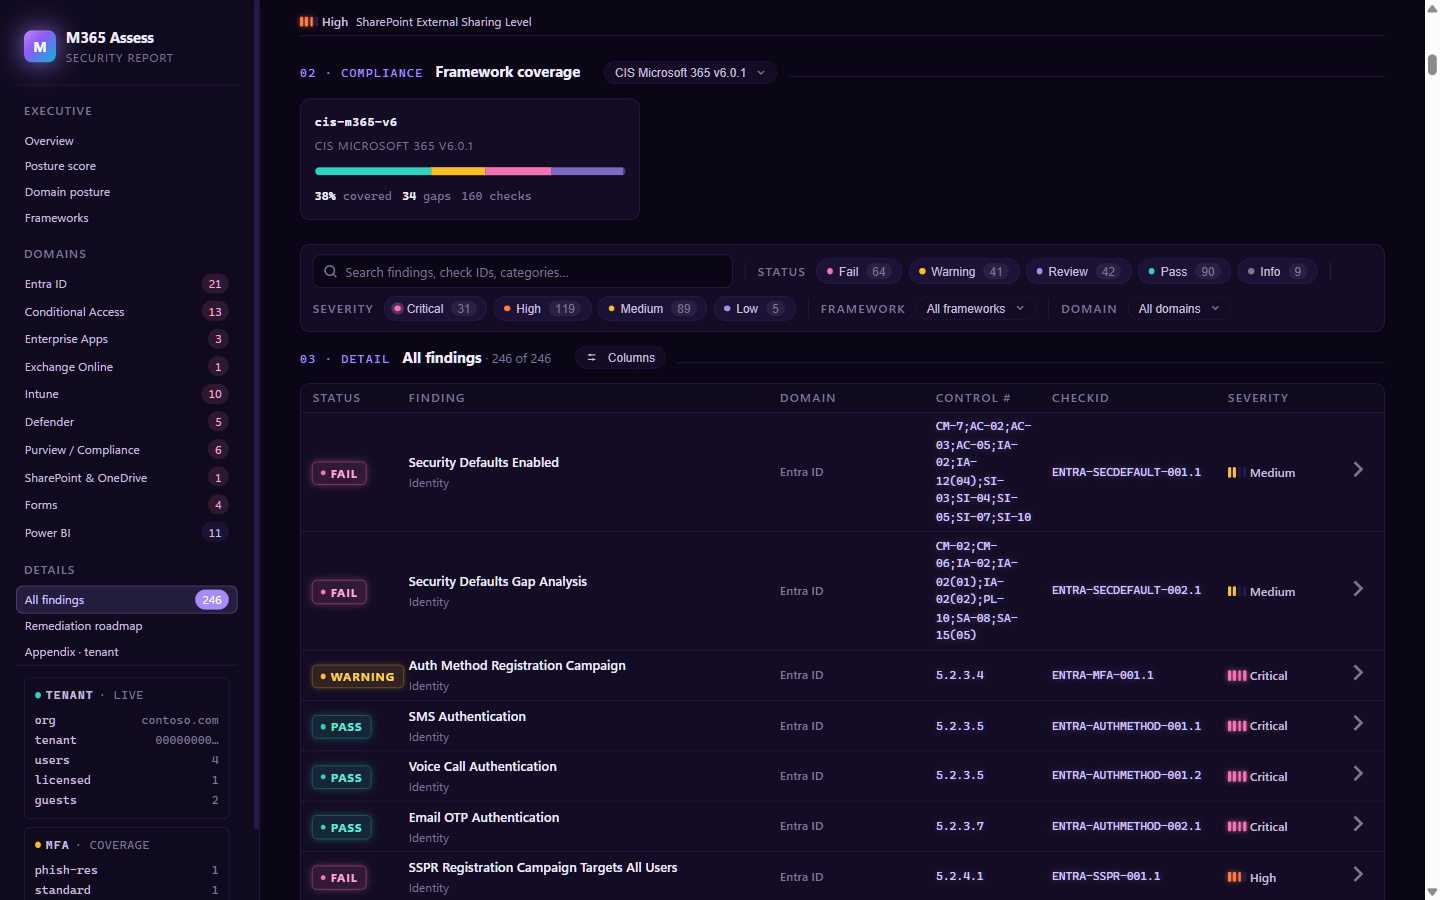Select the Entra ID domain
Viewport: 1440px width, 900px height.
click(126, 284)
